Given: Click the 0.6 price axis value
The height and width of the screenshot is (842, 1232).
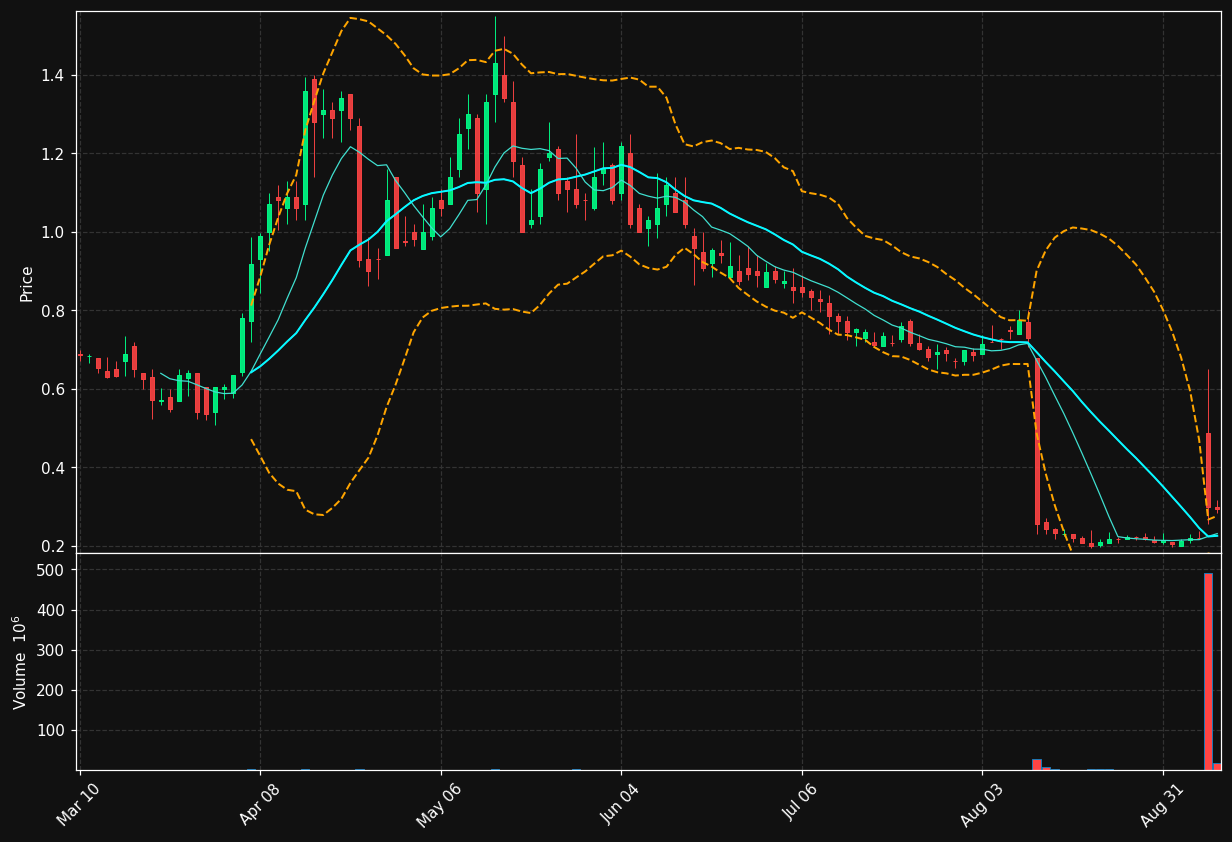Looking at the screenshot, I should coord(52,390).
